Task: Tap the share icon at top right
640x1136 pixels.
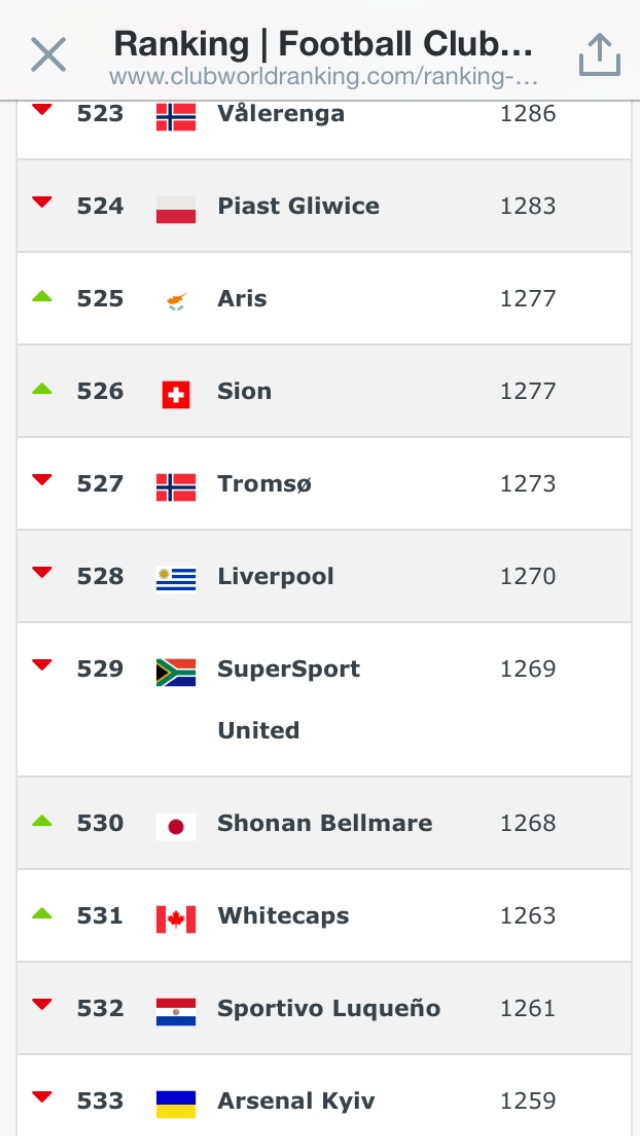Action: click(x=599, y=54)
